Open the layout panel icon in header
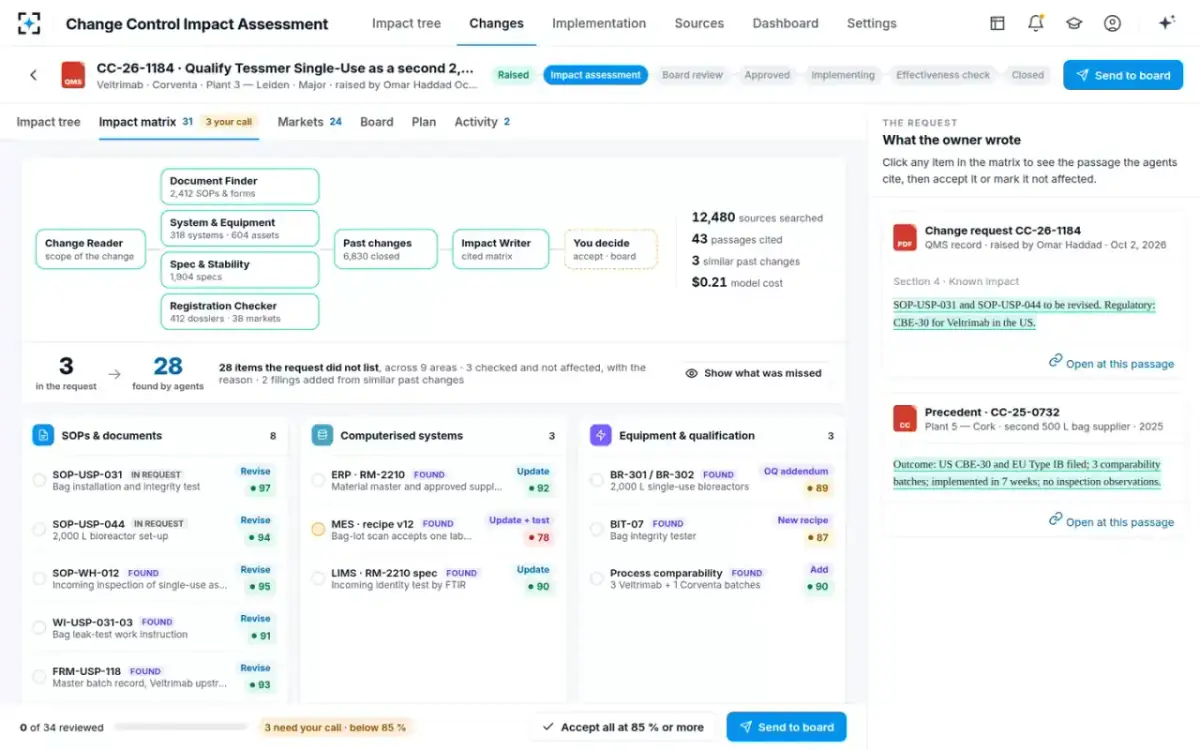Viewport: 1200px width, 750px height. pos(997,23)
